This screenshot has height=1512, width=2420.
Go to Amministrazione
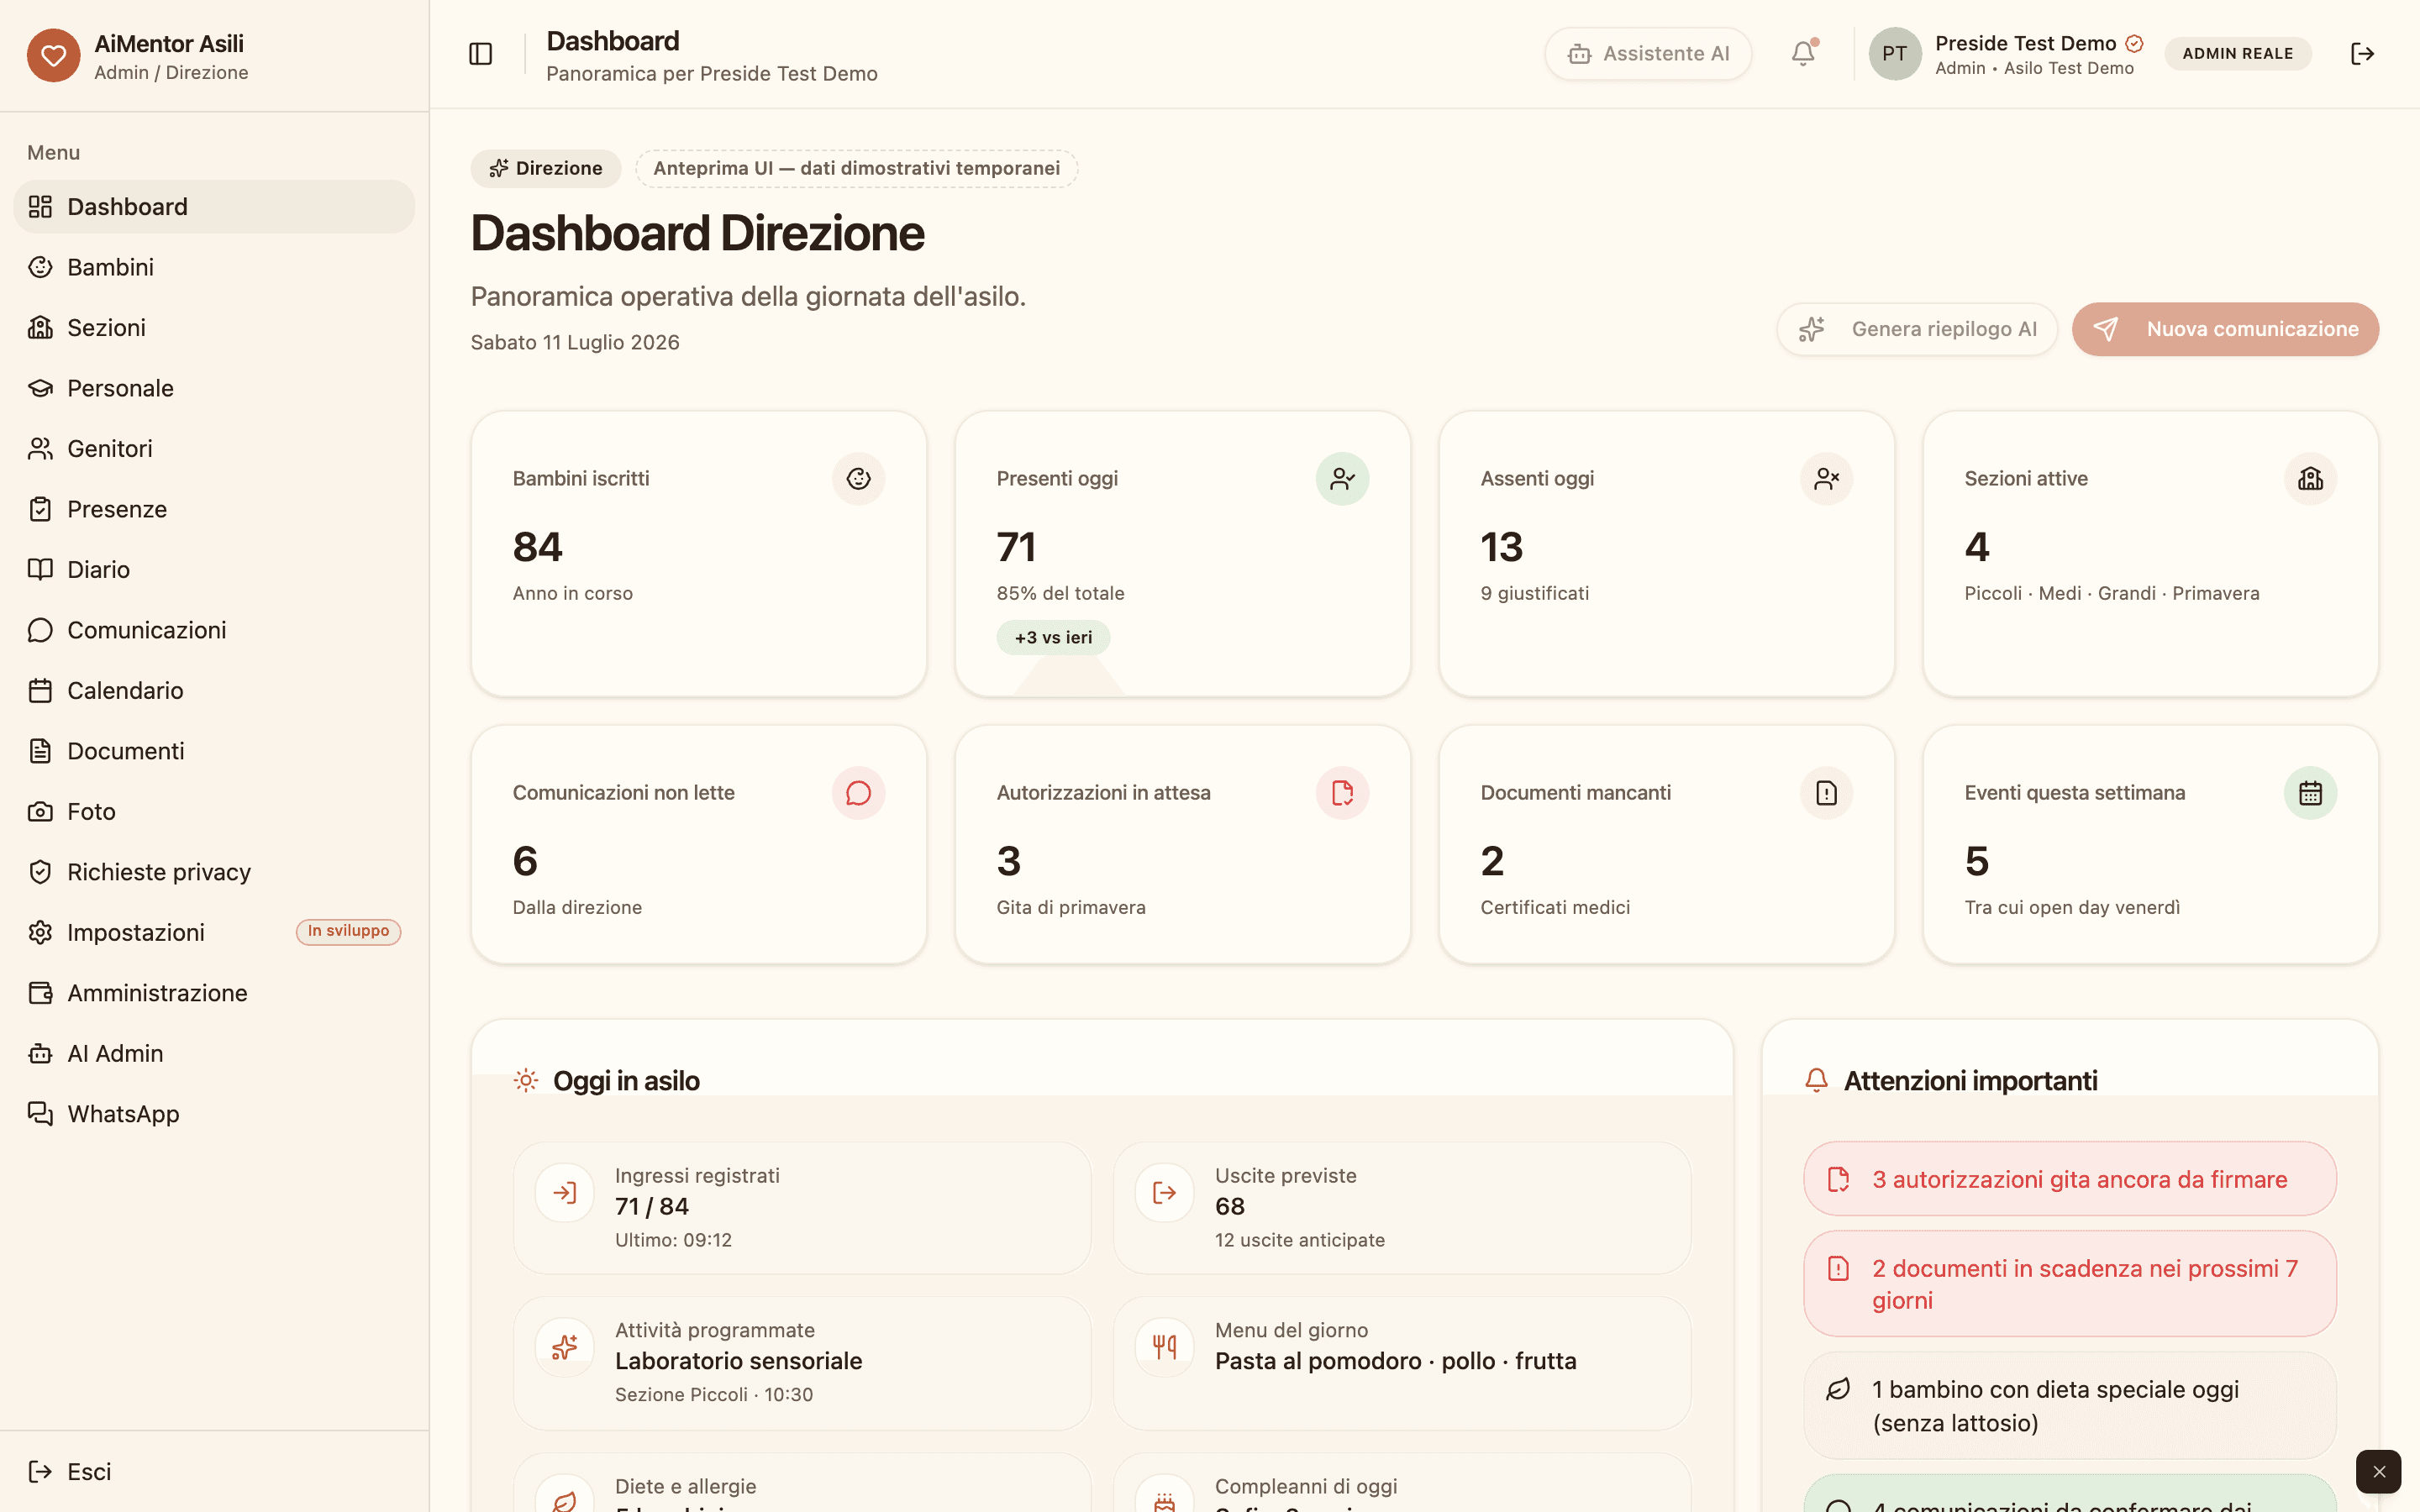pyautogui.click(x=214, y=993)
